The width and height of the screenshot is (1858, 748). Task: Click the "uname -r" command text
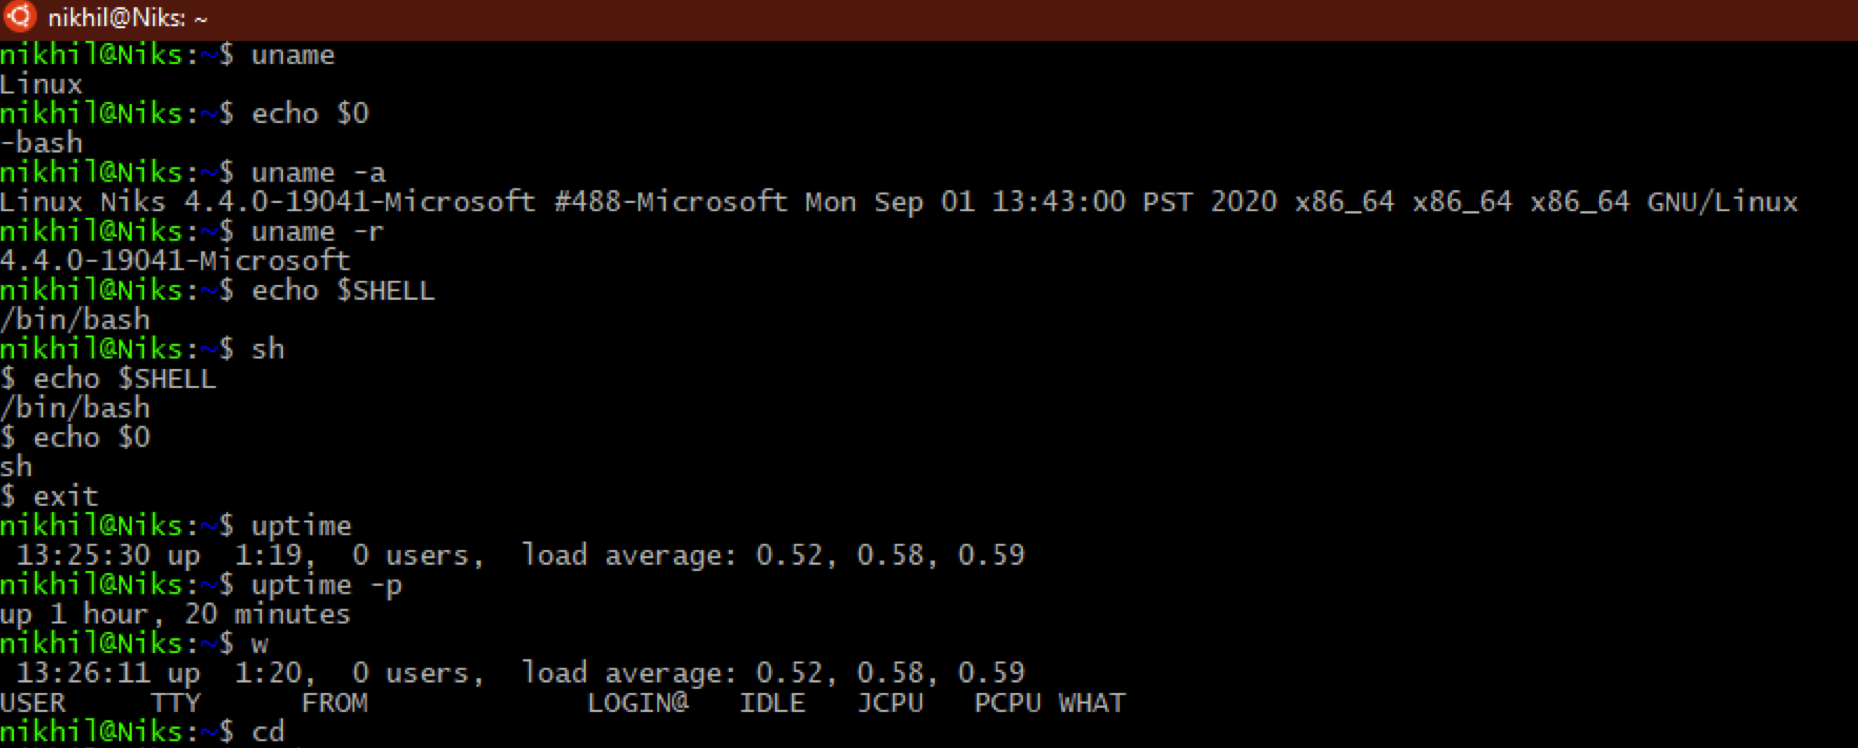click(318, 232)
